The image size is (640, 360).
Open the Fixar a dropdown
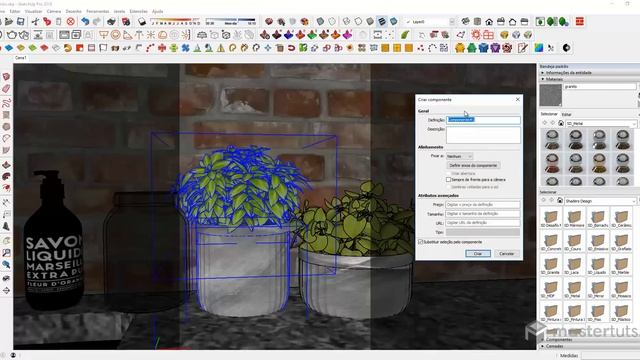click(459, 156)
